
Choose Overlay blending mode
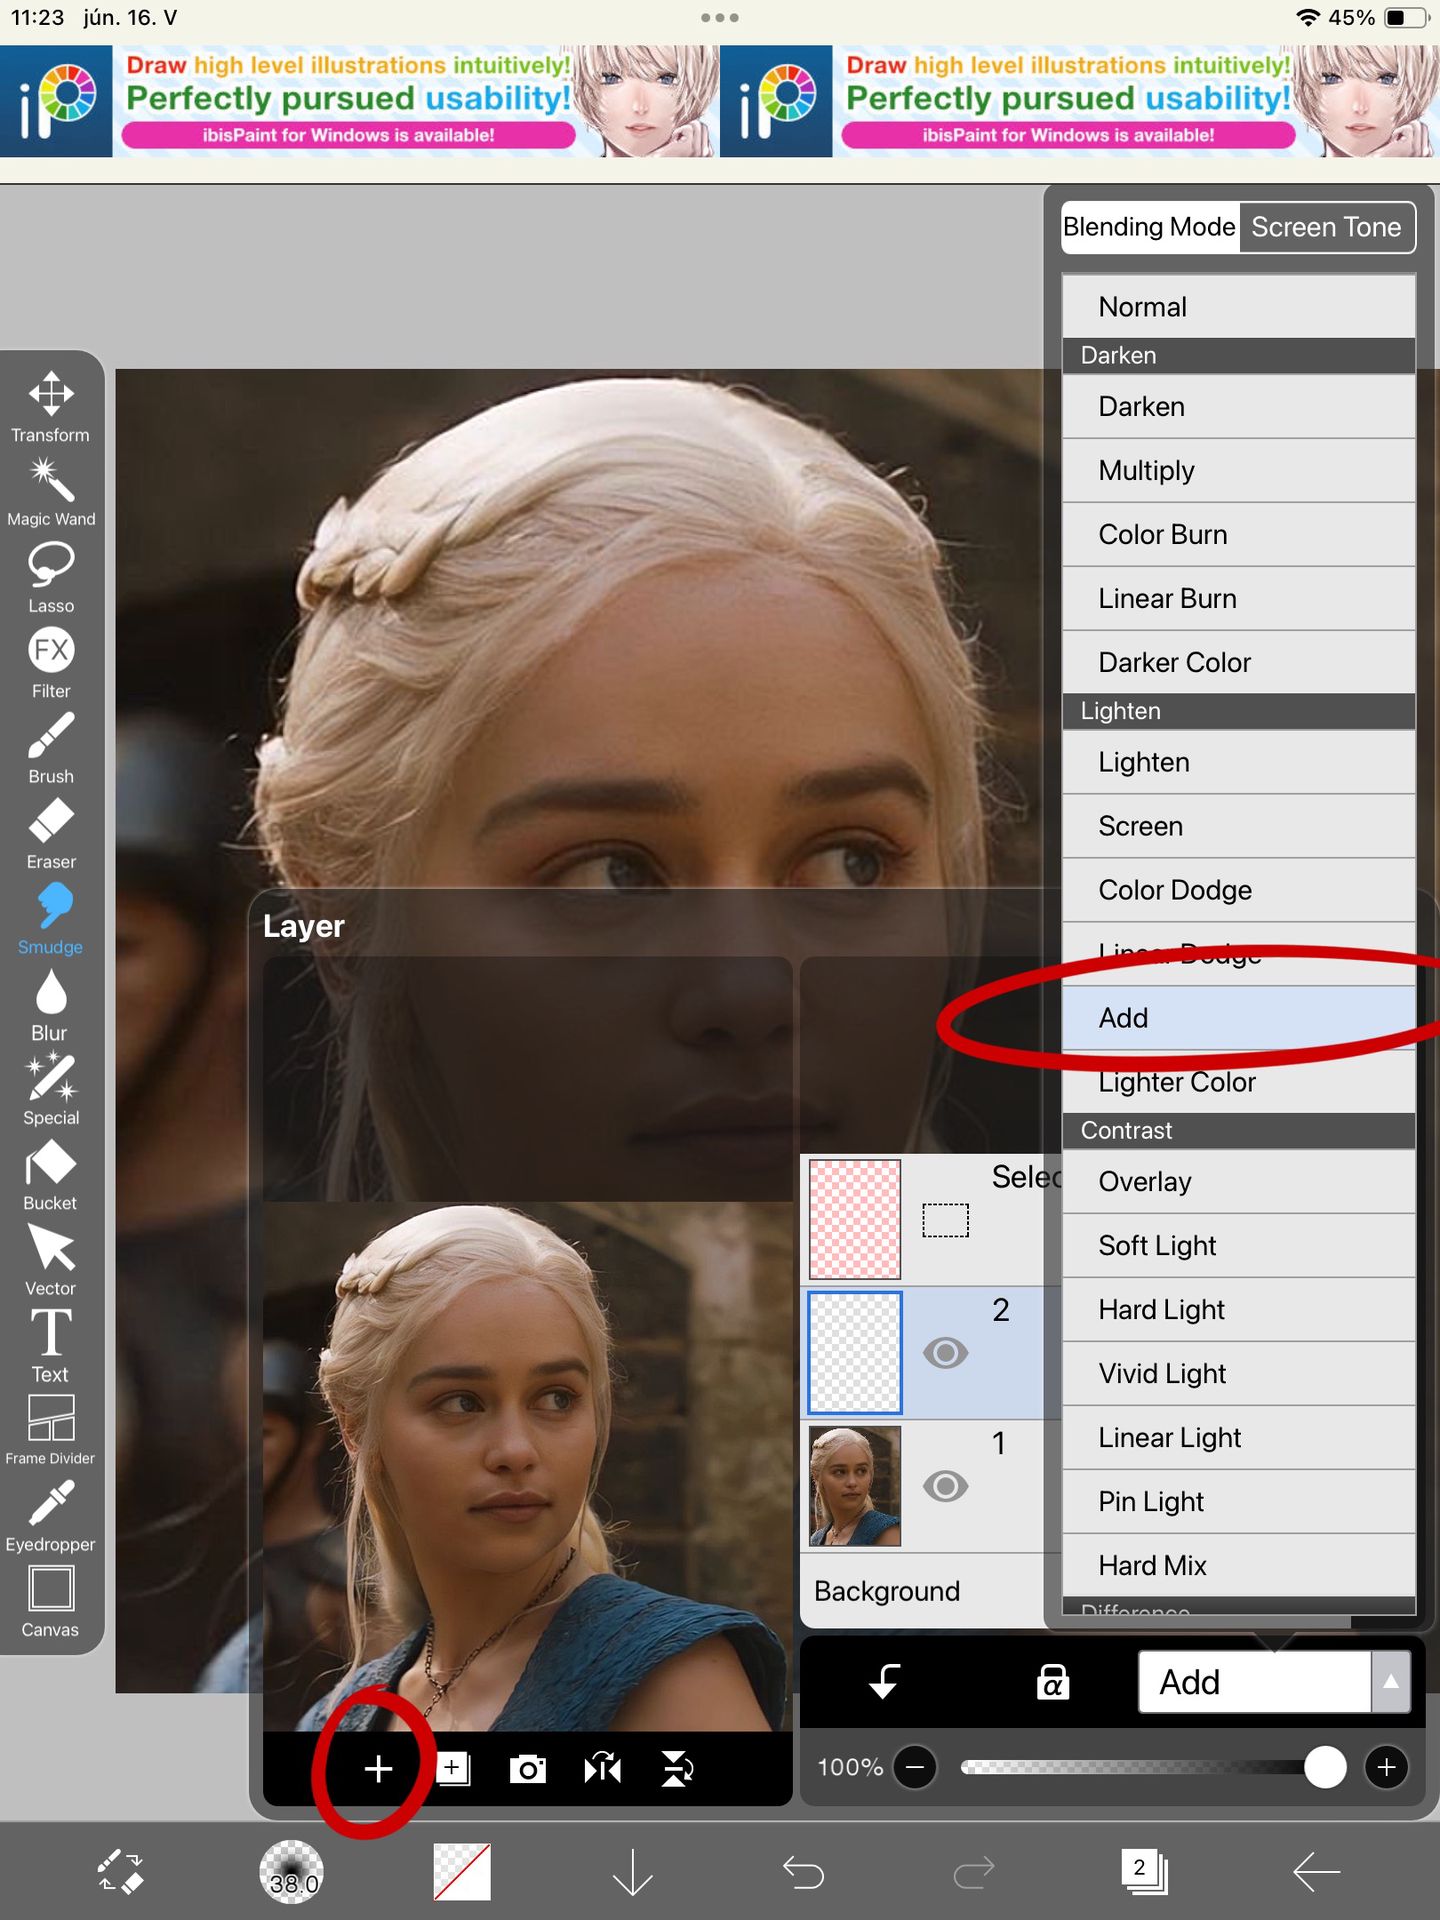pos(1238,1182)
